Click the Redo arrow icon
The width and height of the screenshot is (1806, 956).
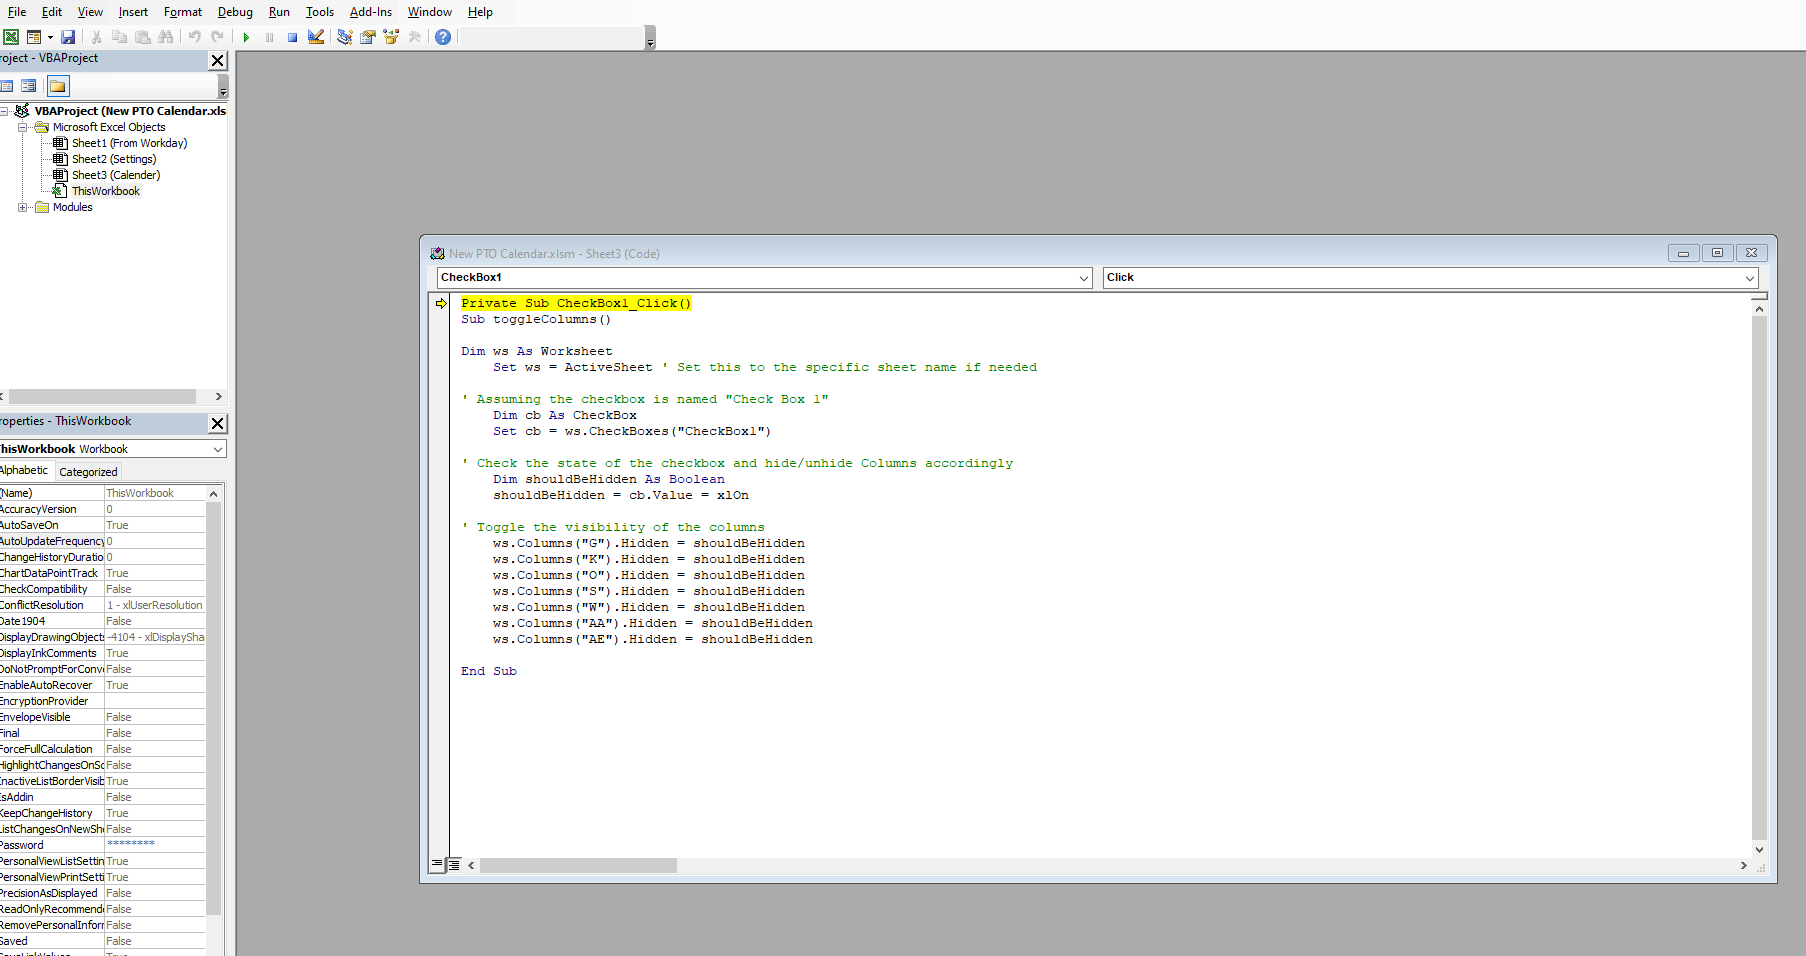(x=217, y=37)
